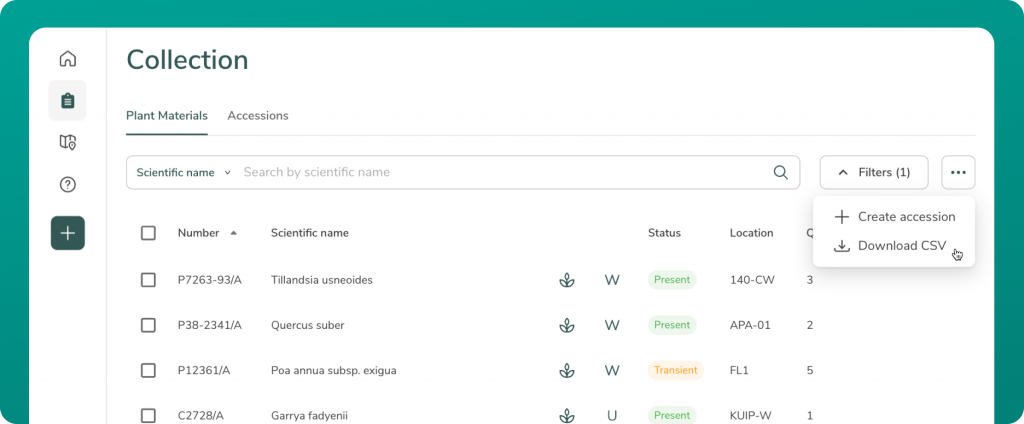Click the Present status badge for Quercus suber
This screenshot has height=424, width=1024.
coord(672,325)
